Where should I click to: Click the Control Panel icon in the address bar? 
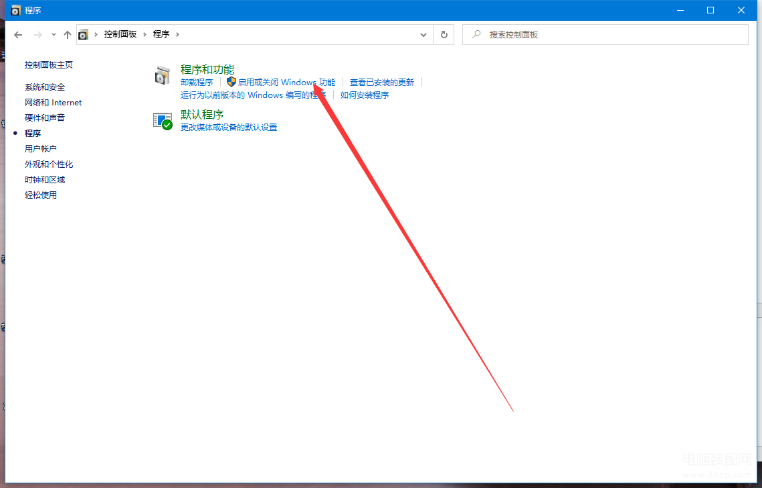(83, 35)
